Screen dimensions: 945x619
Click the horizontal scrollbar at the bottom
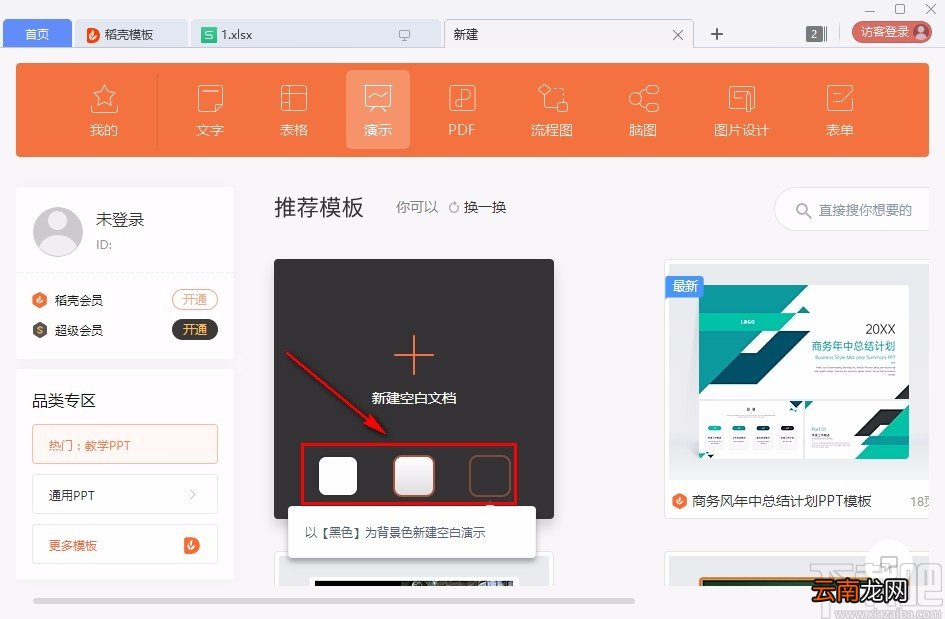334,601
